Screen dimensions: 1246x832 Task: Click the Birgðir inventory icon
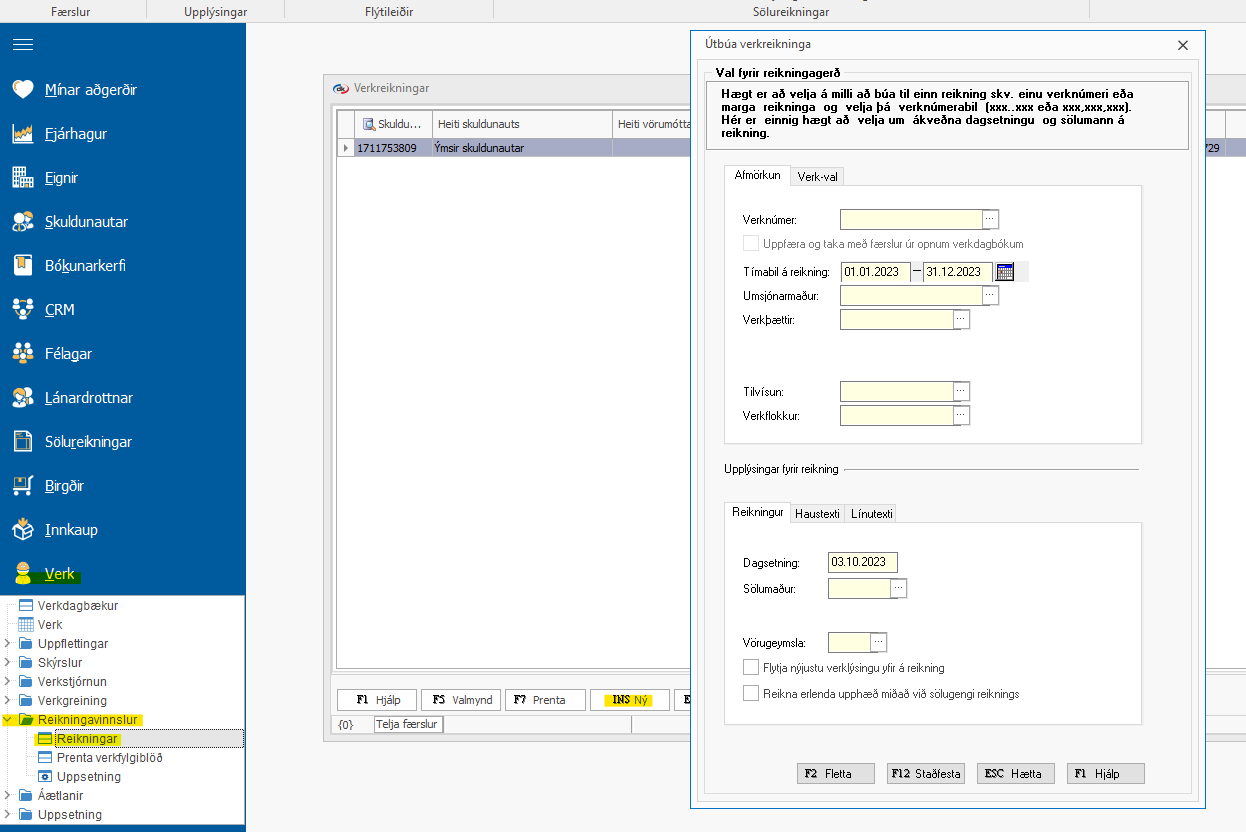pyautogui.click(x=23, y=486)
